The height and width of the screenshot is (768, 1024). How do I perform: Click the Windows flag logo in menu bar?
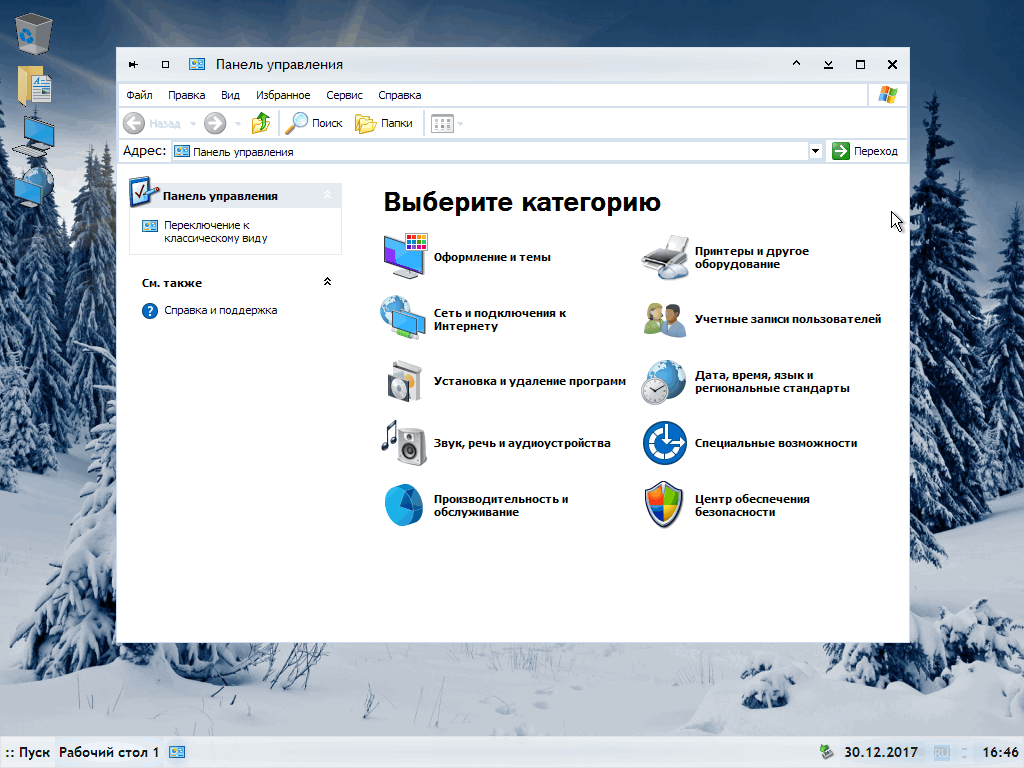click(x=888, y=95)
